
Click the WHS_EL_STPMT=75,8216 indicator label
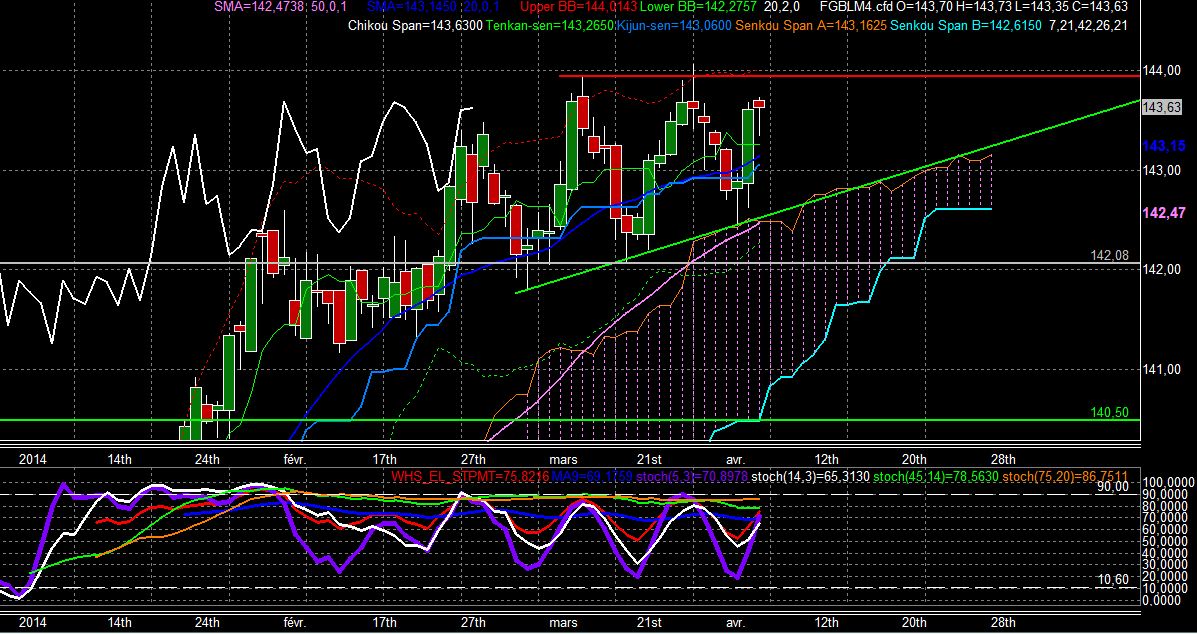[469, 478]
